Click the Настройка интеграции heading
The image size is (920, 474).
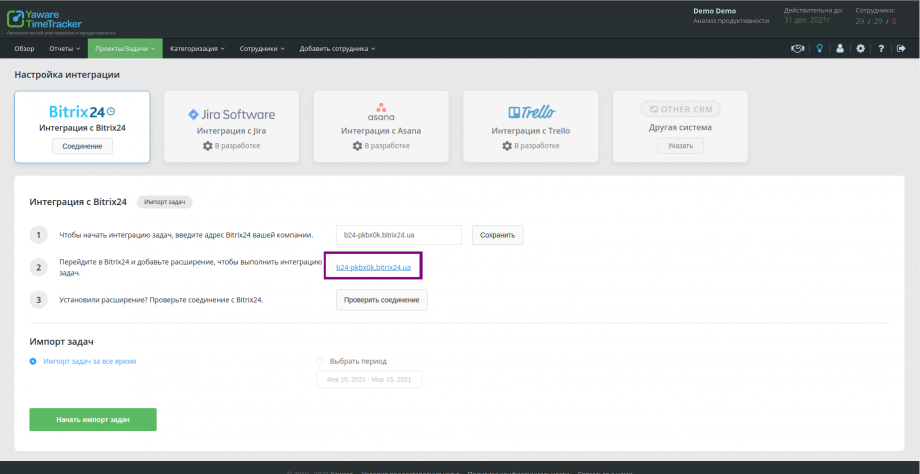coord(67,75)
